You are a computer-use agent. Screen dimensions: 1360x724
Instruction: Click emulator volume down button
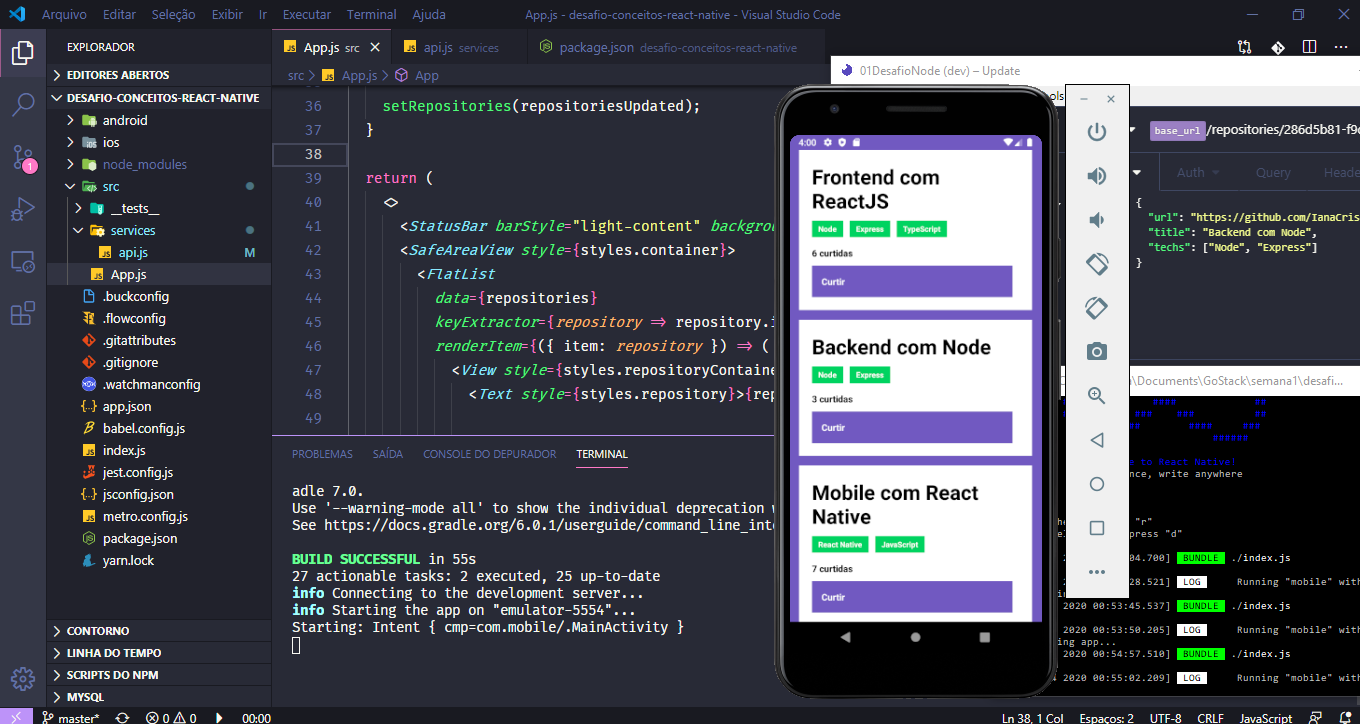pos(1097,220)
